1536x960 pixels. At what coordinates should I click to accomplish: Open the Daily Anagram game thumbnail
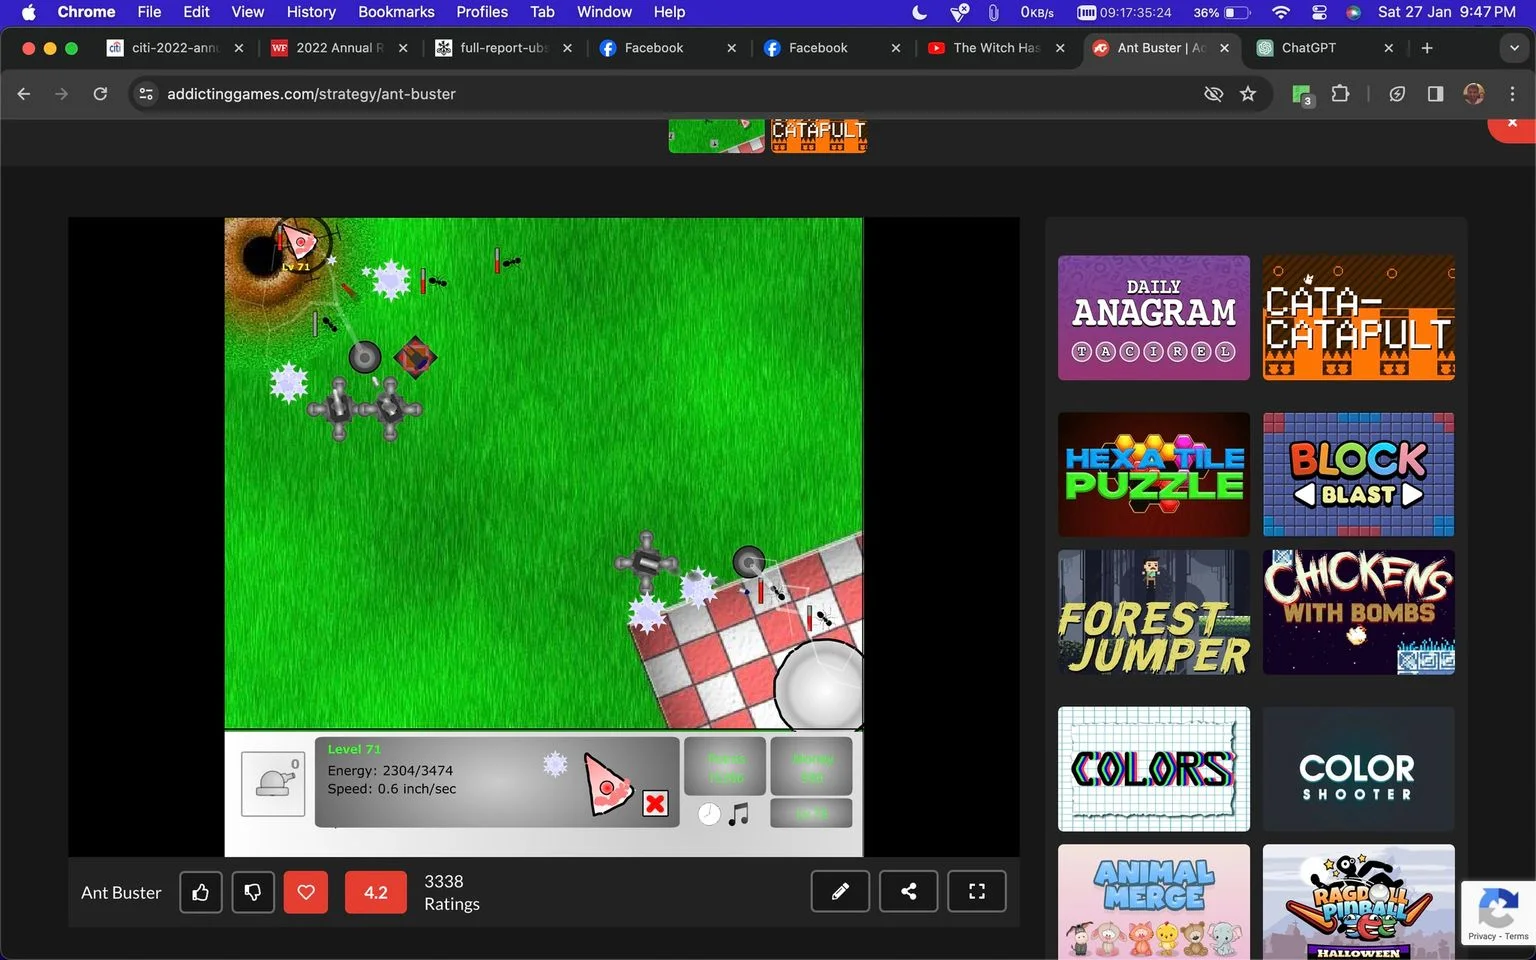coord(1154,318)
